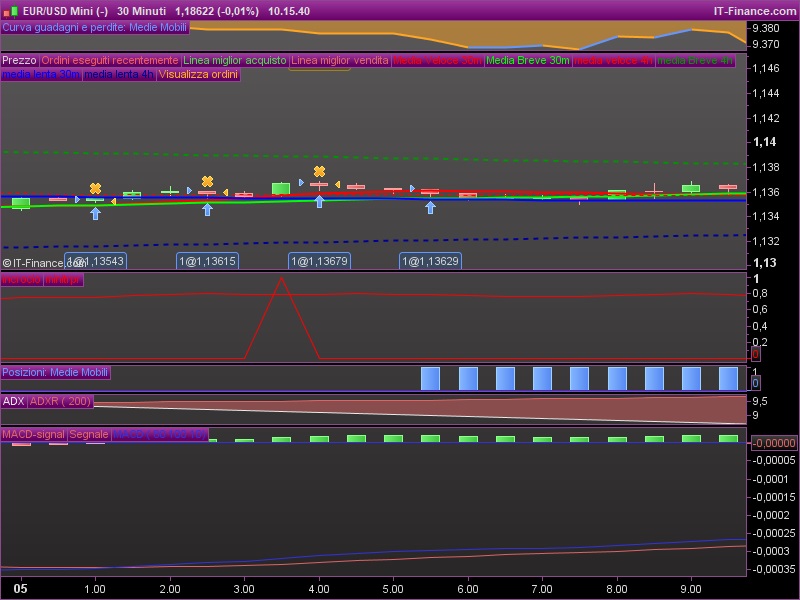Viewport: 800px width, 600px height.
Task: Click 'Curva guadagni e perdite: Medie Mobili' label
Action: [95, 28]
